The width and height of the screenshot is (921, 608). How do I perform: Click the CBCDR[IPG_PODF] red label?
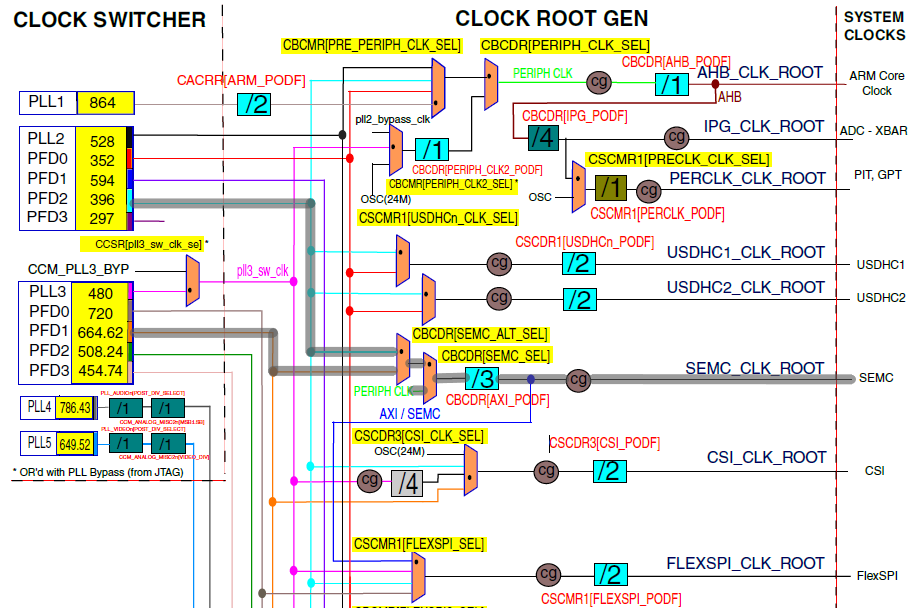574,116
